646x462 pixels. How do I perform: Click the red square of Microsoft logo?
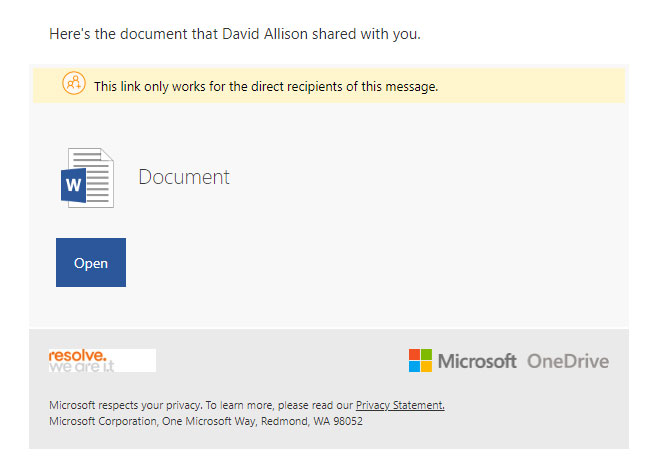pos(414,355)
